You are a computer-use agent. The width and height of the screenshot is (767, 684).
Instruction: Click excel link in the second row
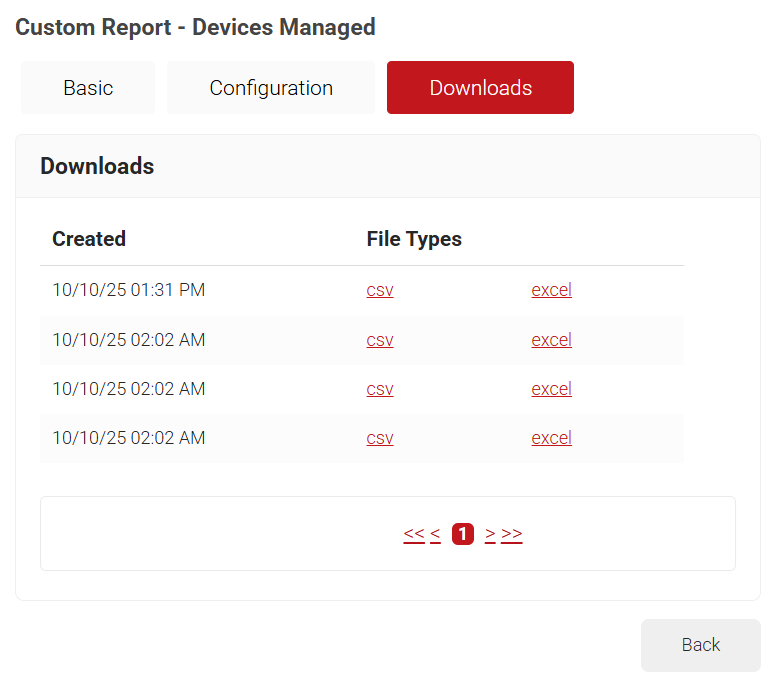pos(551,340)
